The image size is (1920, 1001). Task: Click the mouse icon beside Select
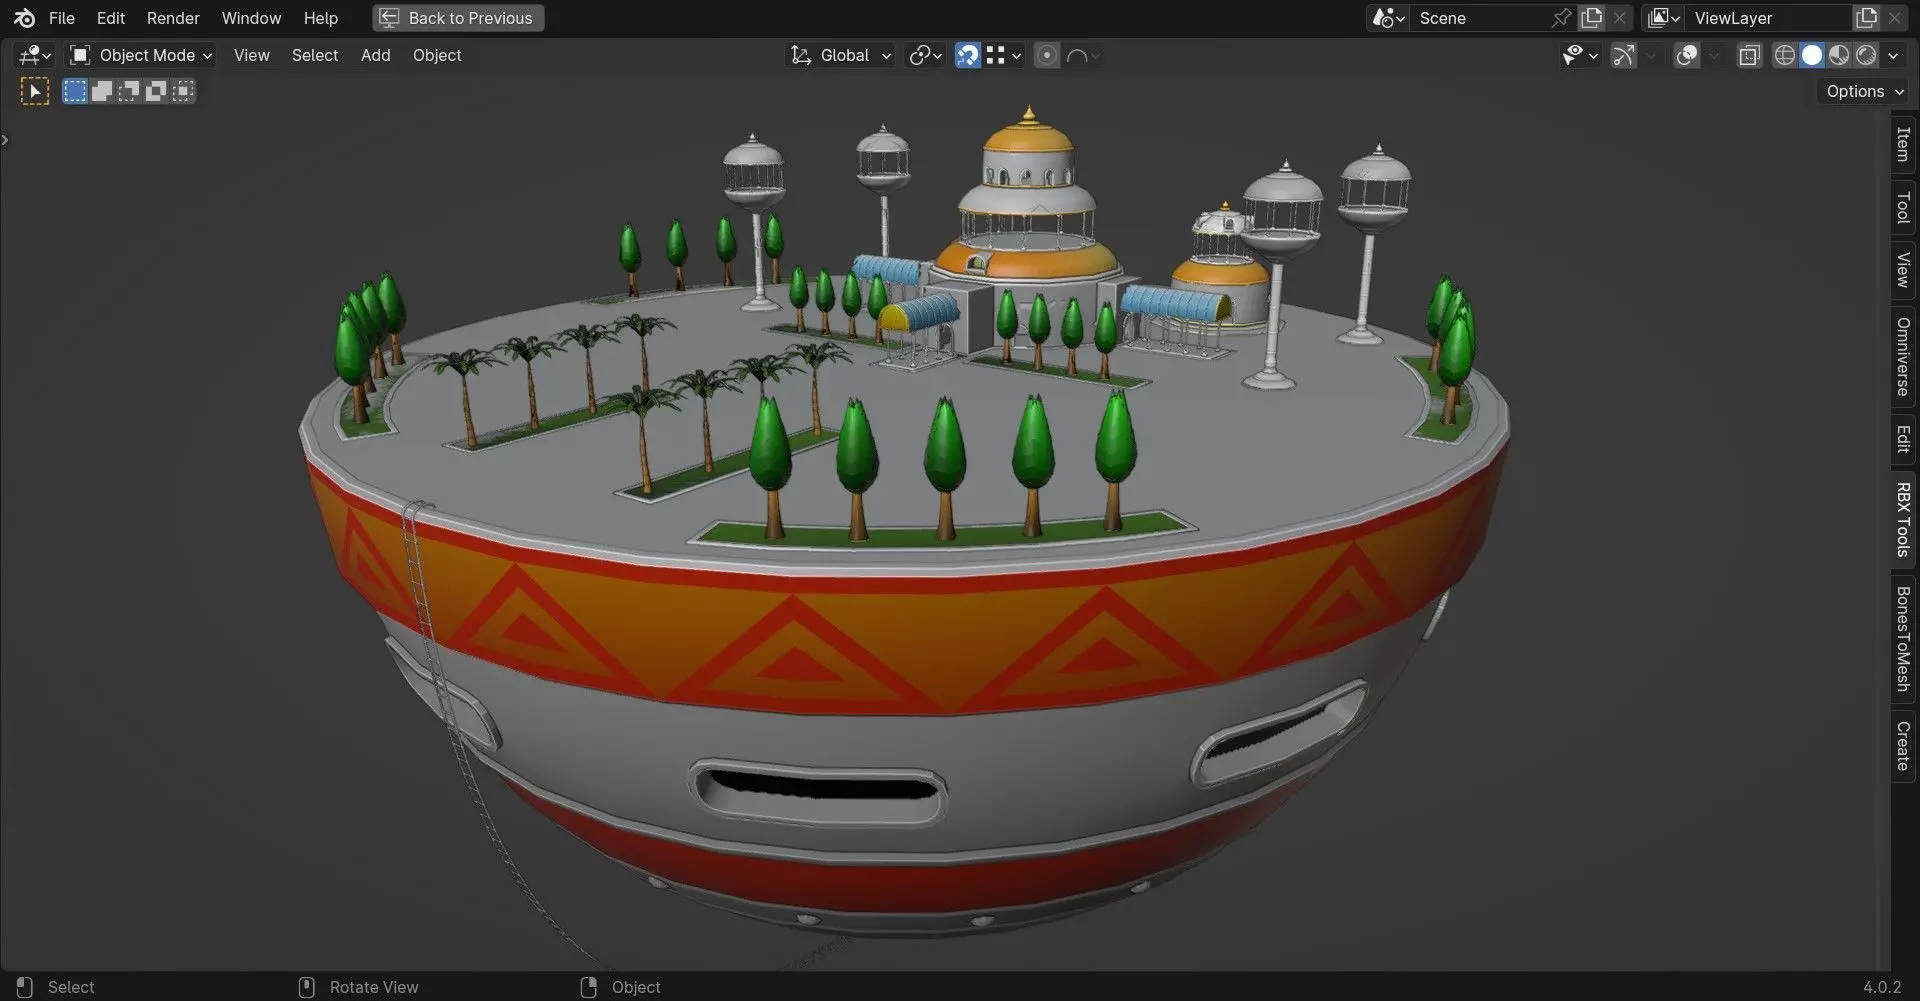tap(25, 987)
